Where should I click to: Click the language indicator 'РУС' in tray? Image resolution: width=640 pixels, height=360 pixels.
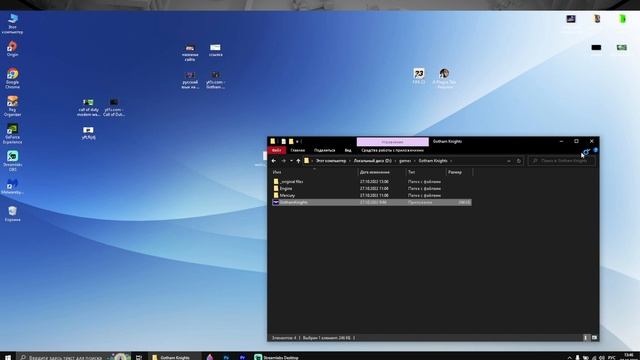coord(611,357)
